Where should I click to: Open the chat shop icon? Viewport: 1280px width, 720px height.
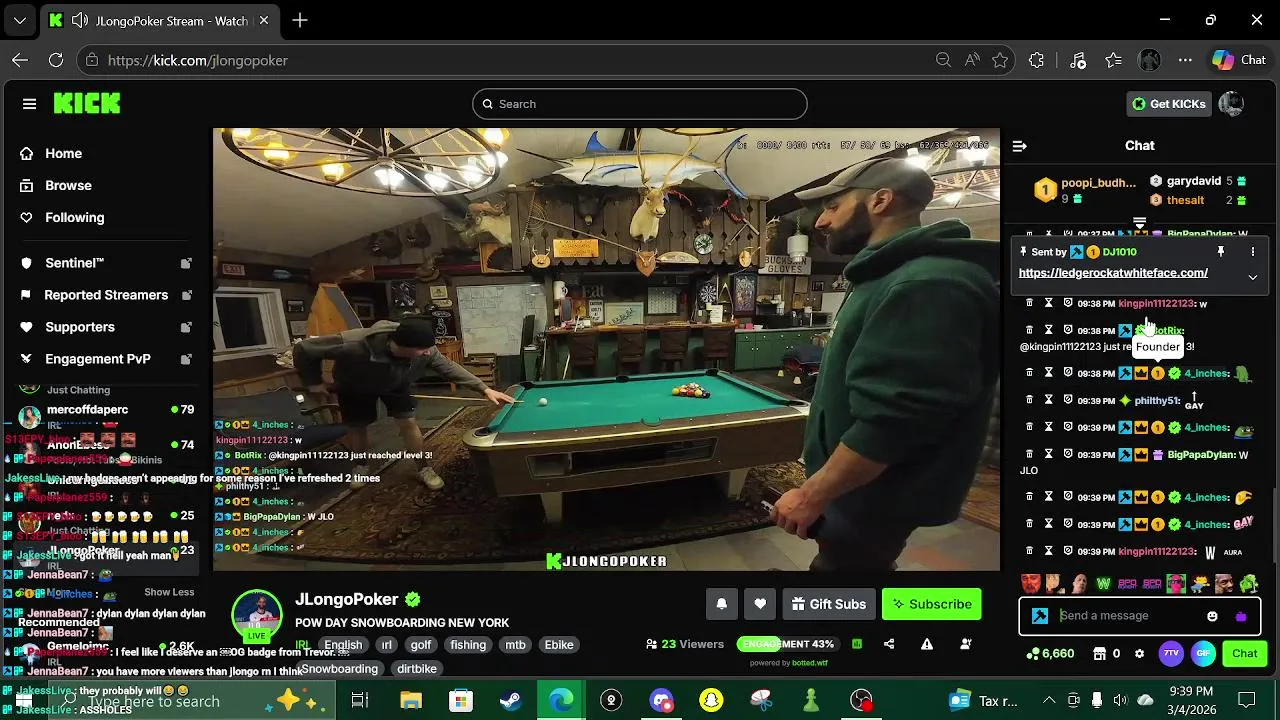point(1099,654)
